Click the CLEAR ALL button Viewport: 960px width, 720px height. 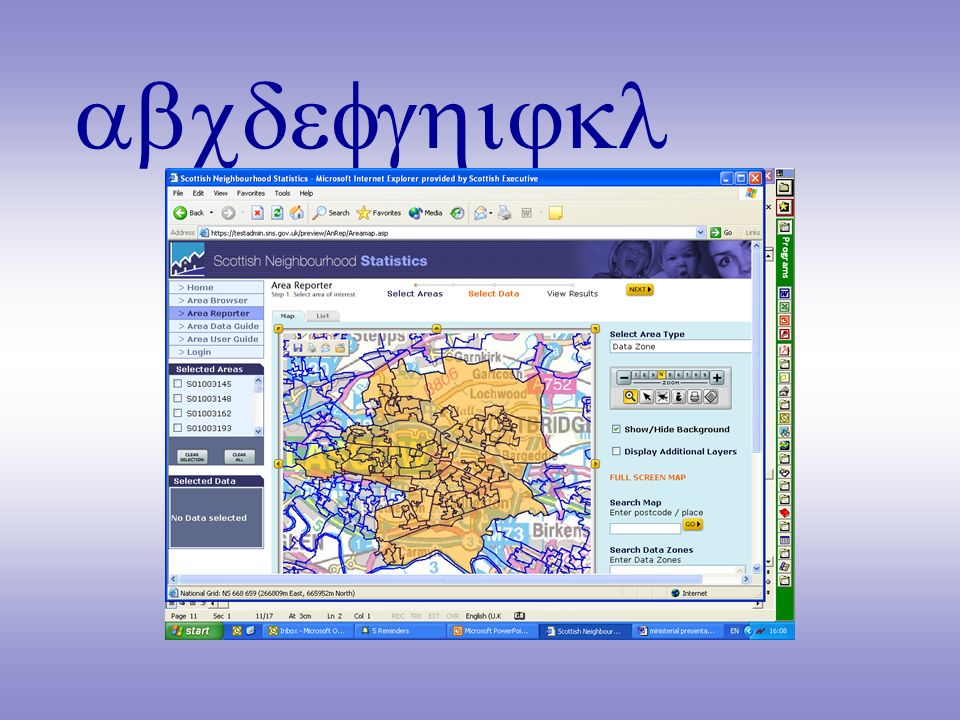tap(239, 457)
